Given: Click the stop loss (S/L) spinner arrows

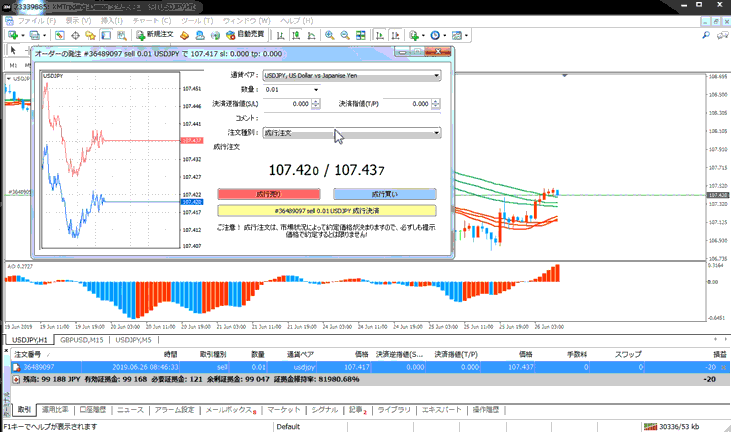Looking at the screenshot, I should pyautogui.click(x=316, y=104).
